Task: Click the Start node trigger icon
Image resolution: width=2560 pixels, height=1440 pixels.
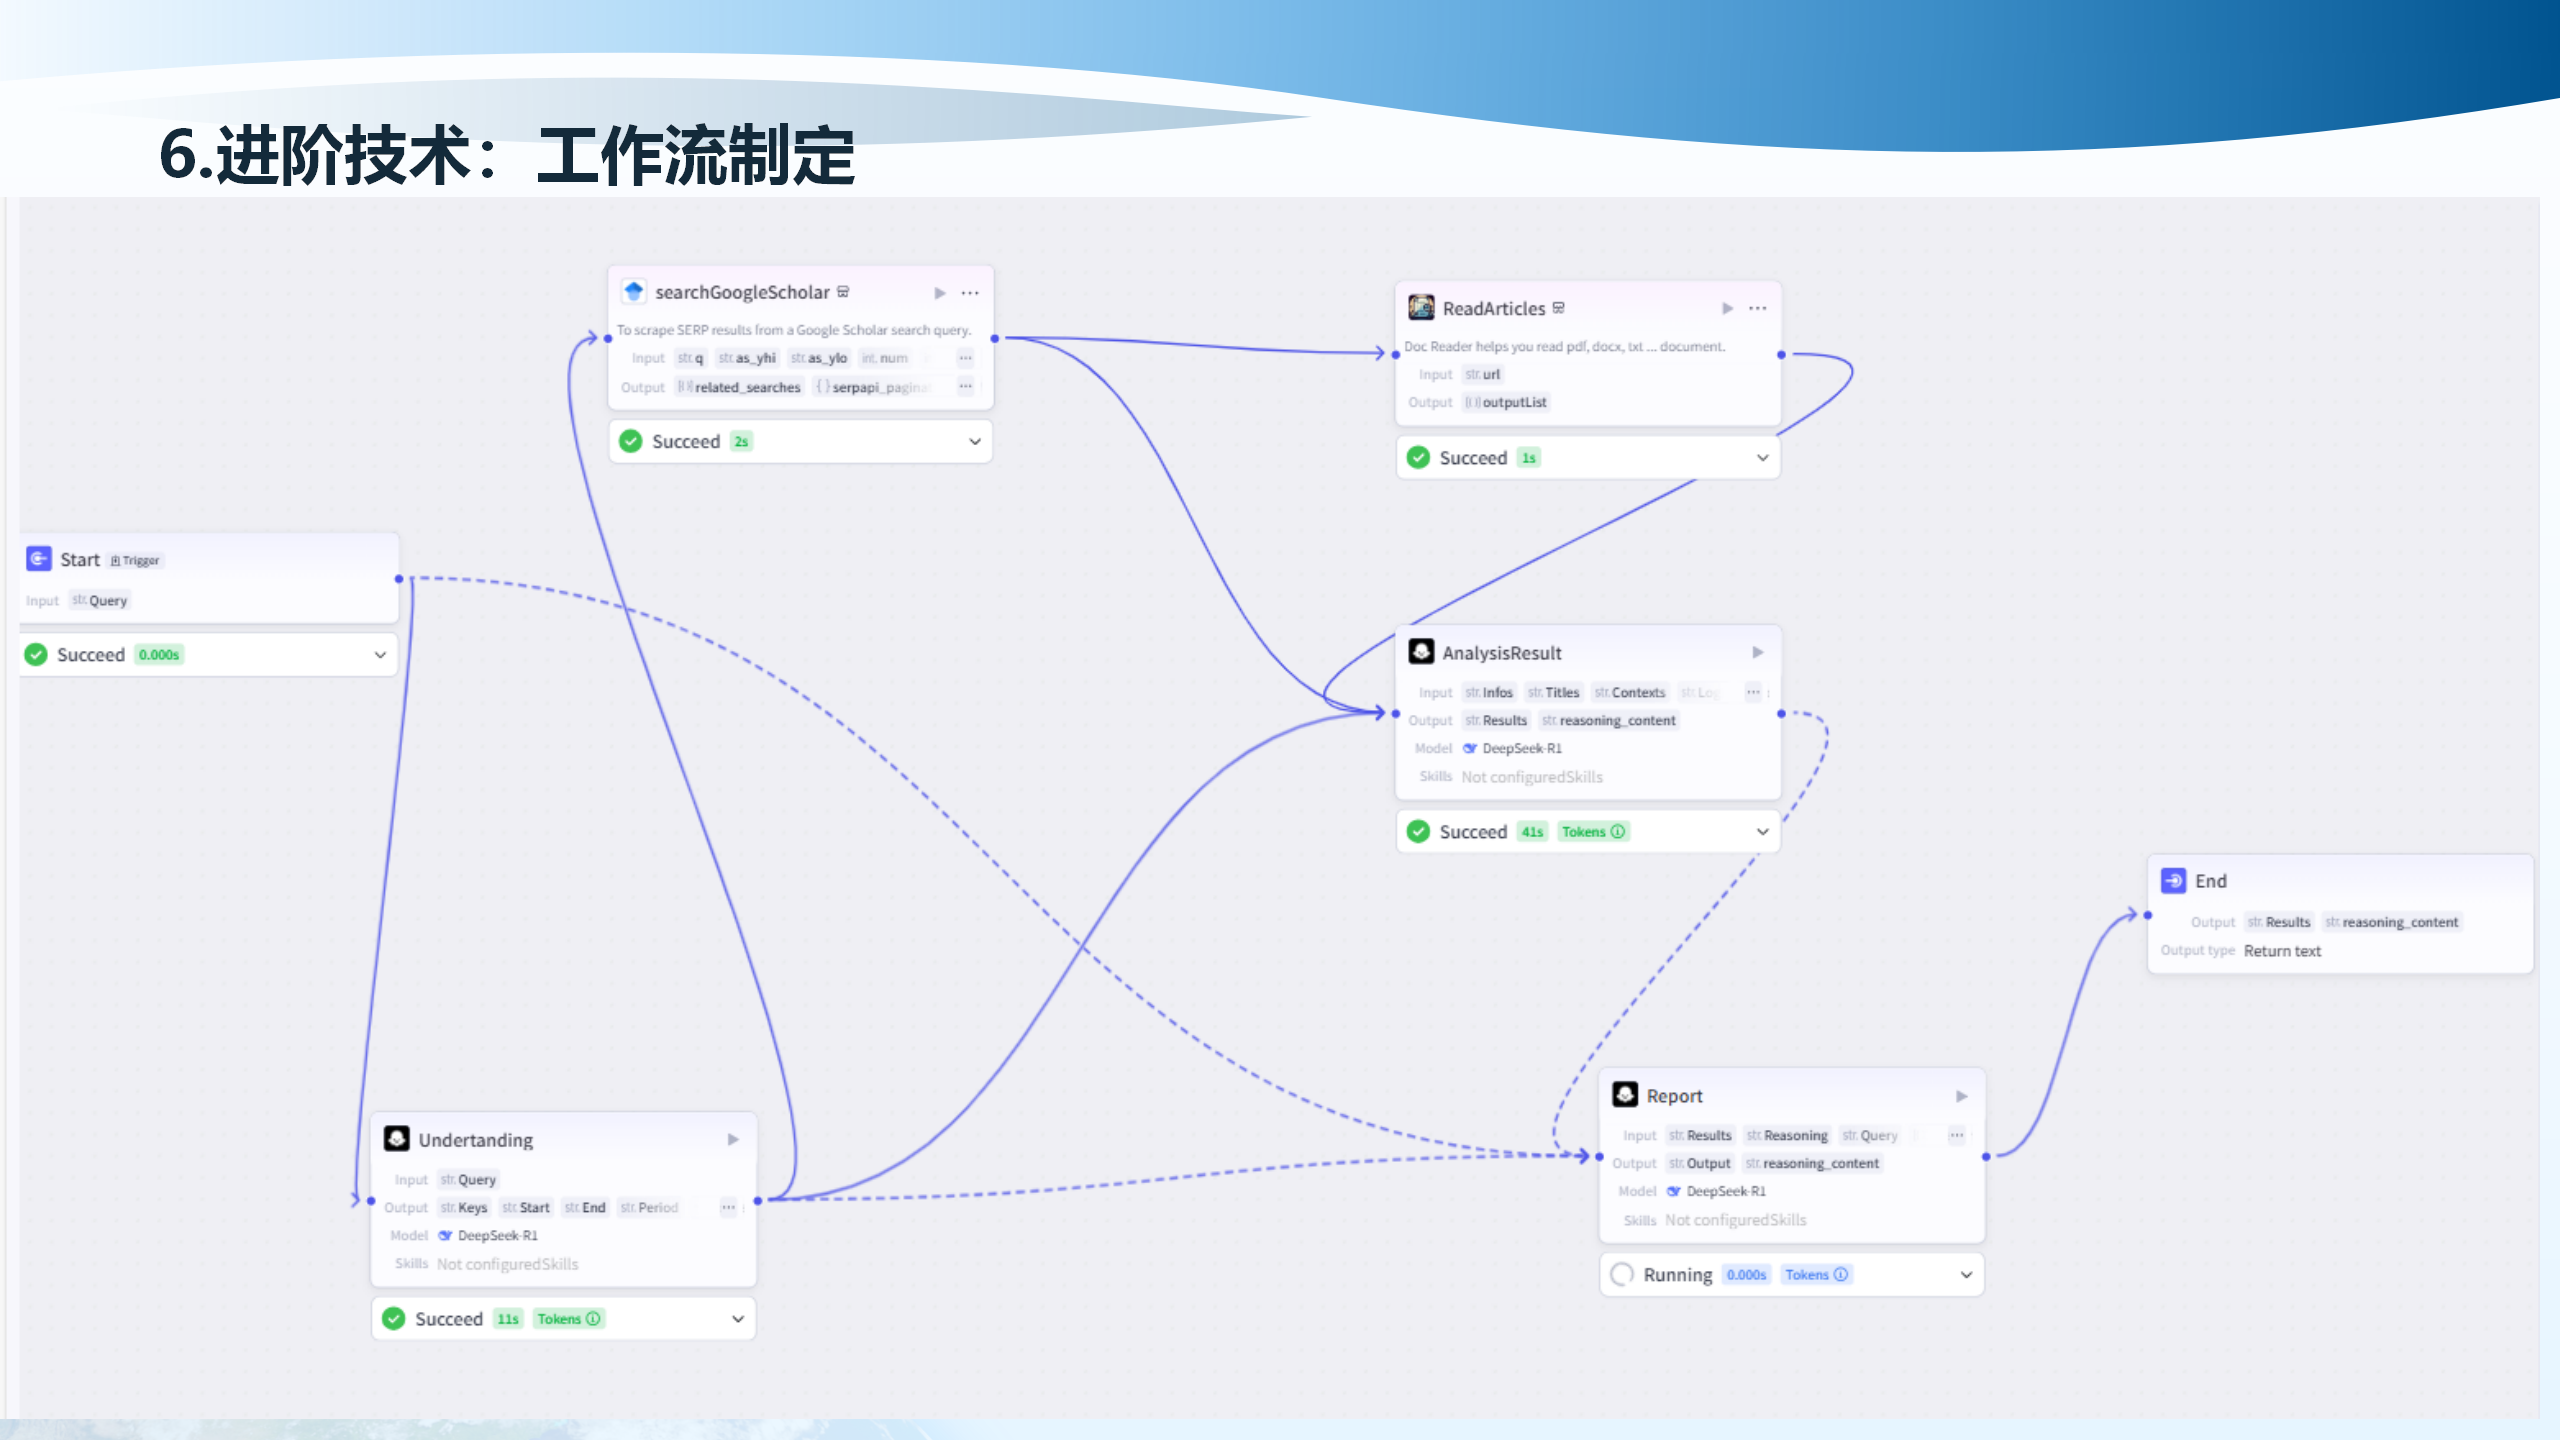Action: point(39,559)
